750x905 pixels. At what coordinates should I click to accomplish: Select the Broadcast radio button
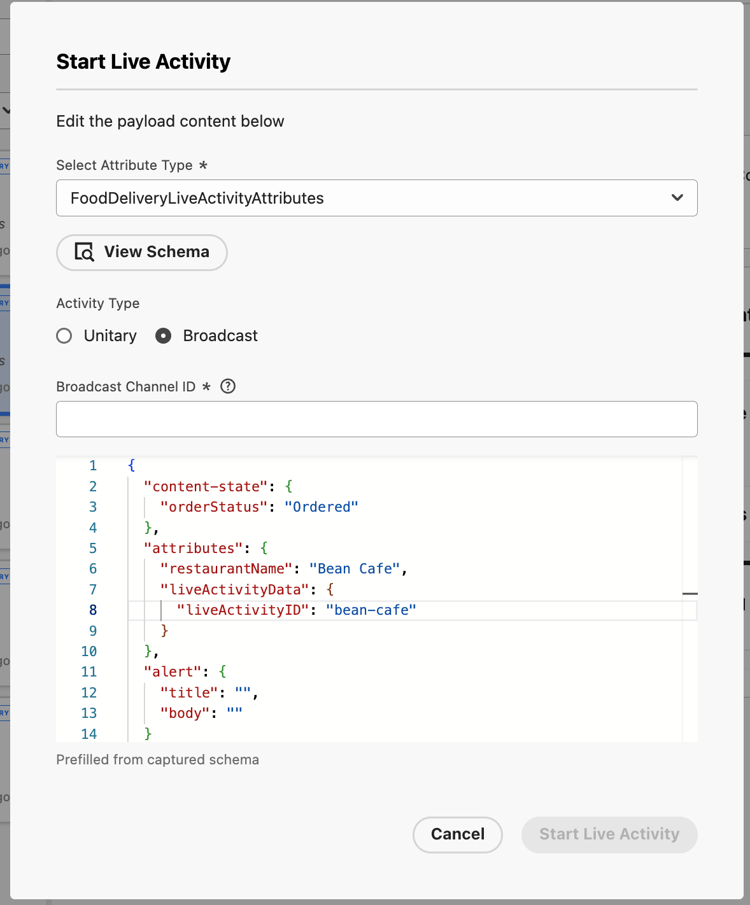pyautogui.click(x=163, y=336)
